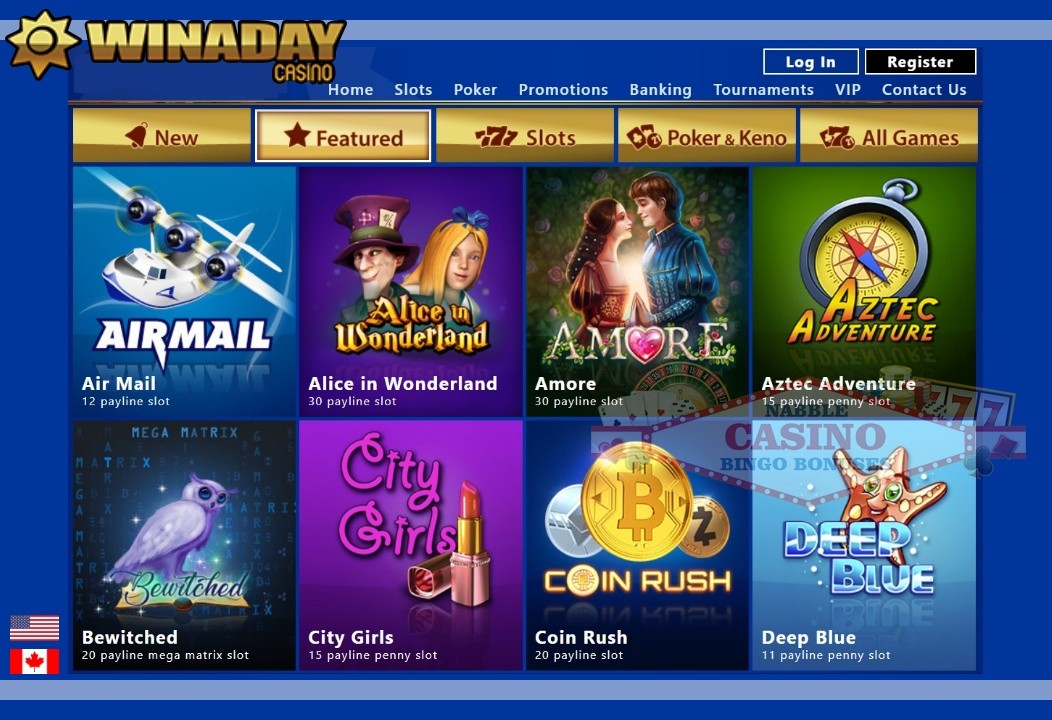Viewport: 1052px width, 720px height.
Task: Open the Tournaments menu link
Action: [x=763, y=90]
